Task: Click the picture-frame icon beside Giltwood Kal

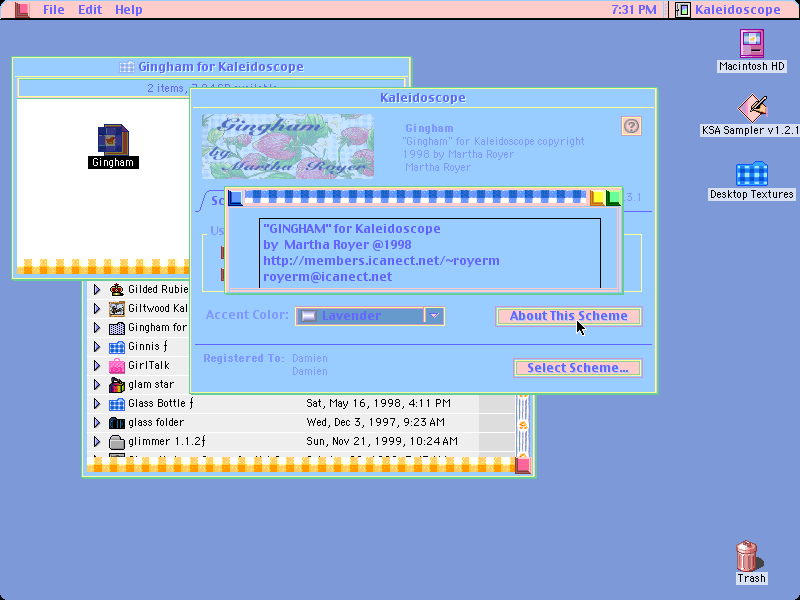Action: 117,309
